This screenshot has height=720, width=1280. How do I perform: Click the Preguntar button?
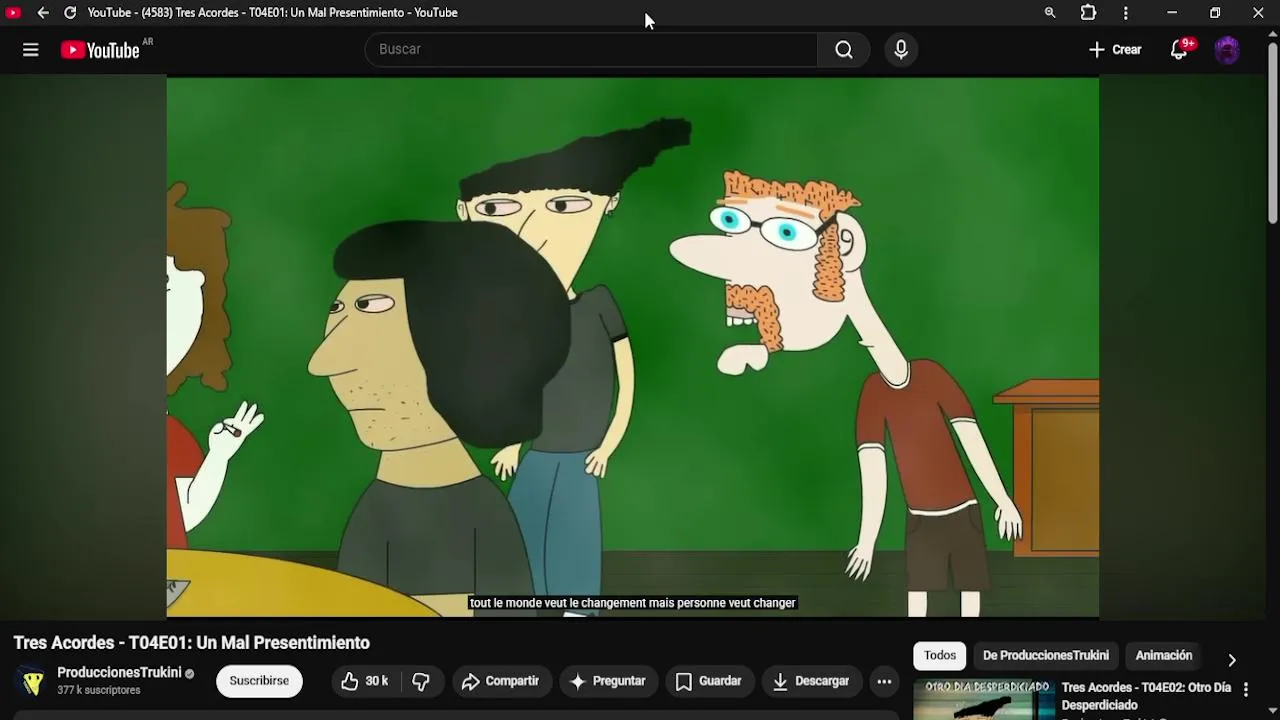click(608, 681)
